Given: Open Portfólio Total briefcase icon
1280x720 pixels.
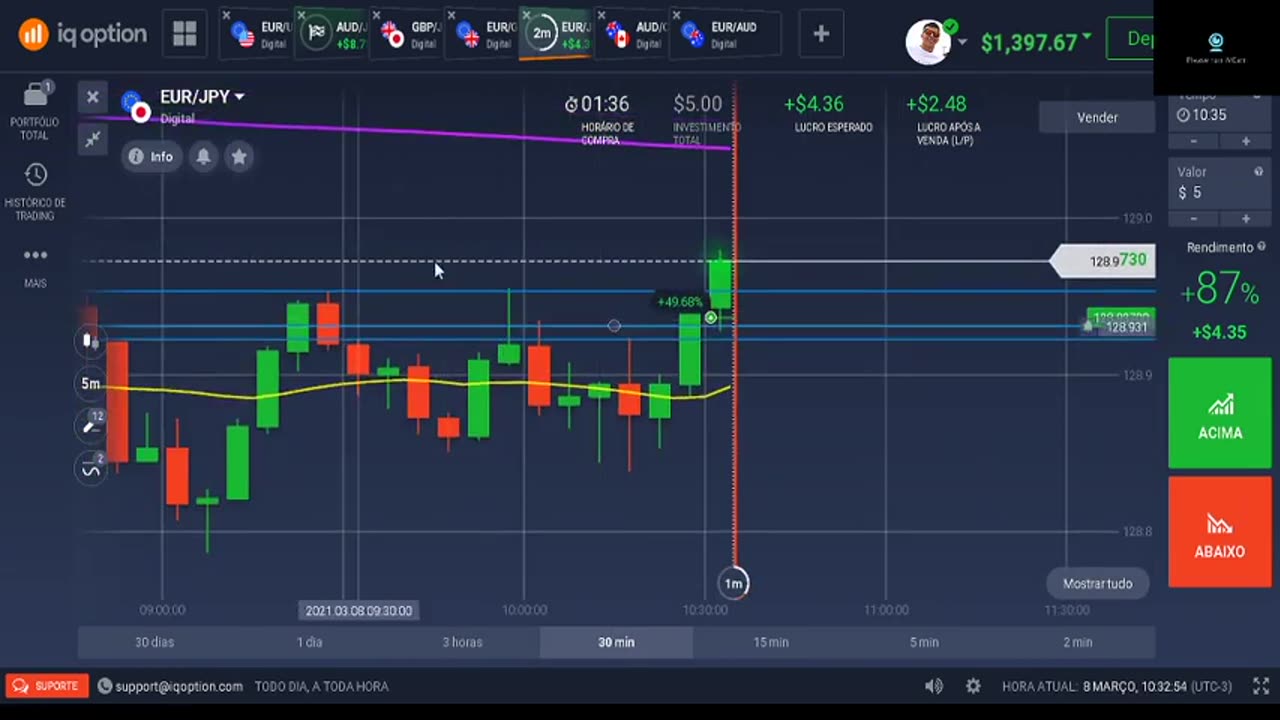Looking at the screenshot, I should click(36, 95).
